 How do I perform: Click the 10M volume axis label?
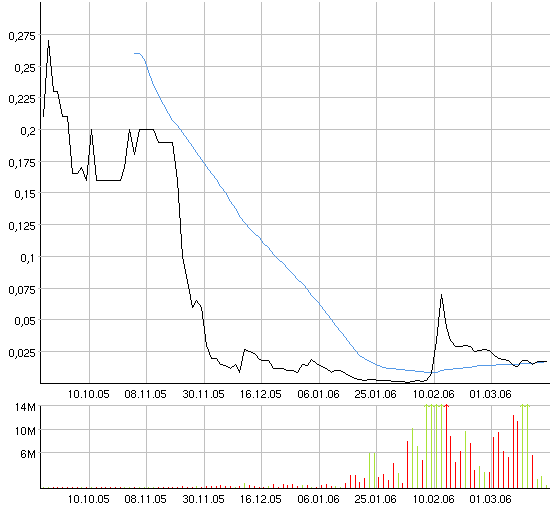[25, 431]
